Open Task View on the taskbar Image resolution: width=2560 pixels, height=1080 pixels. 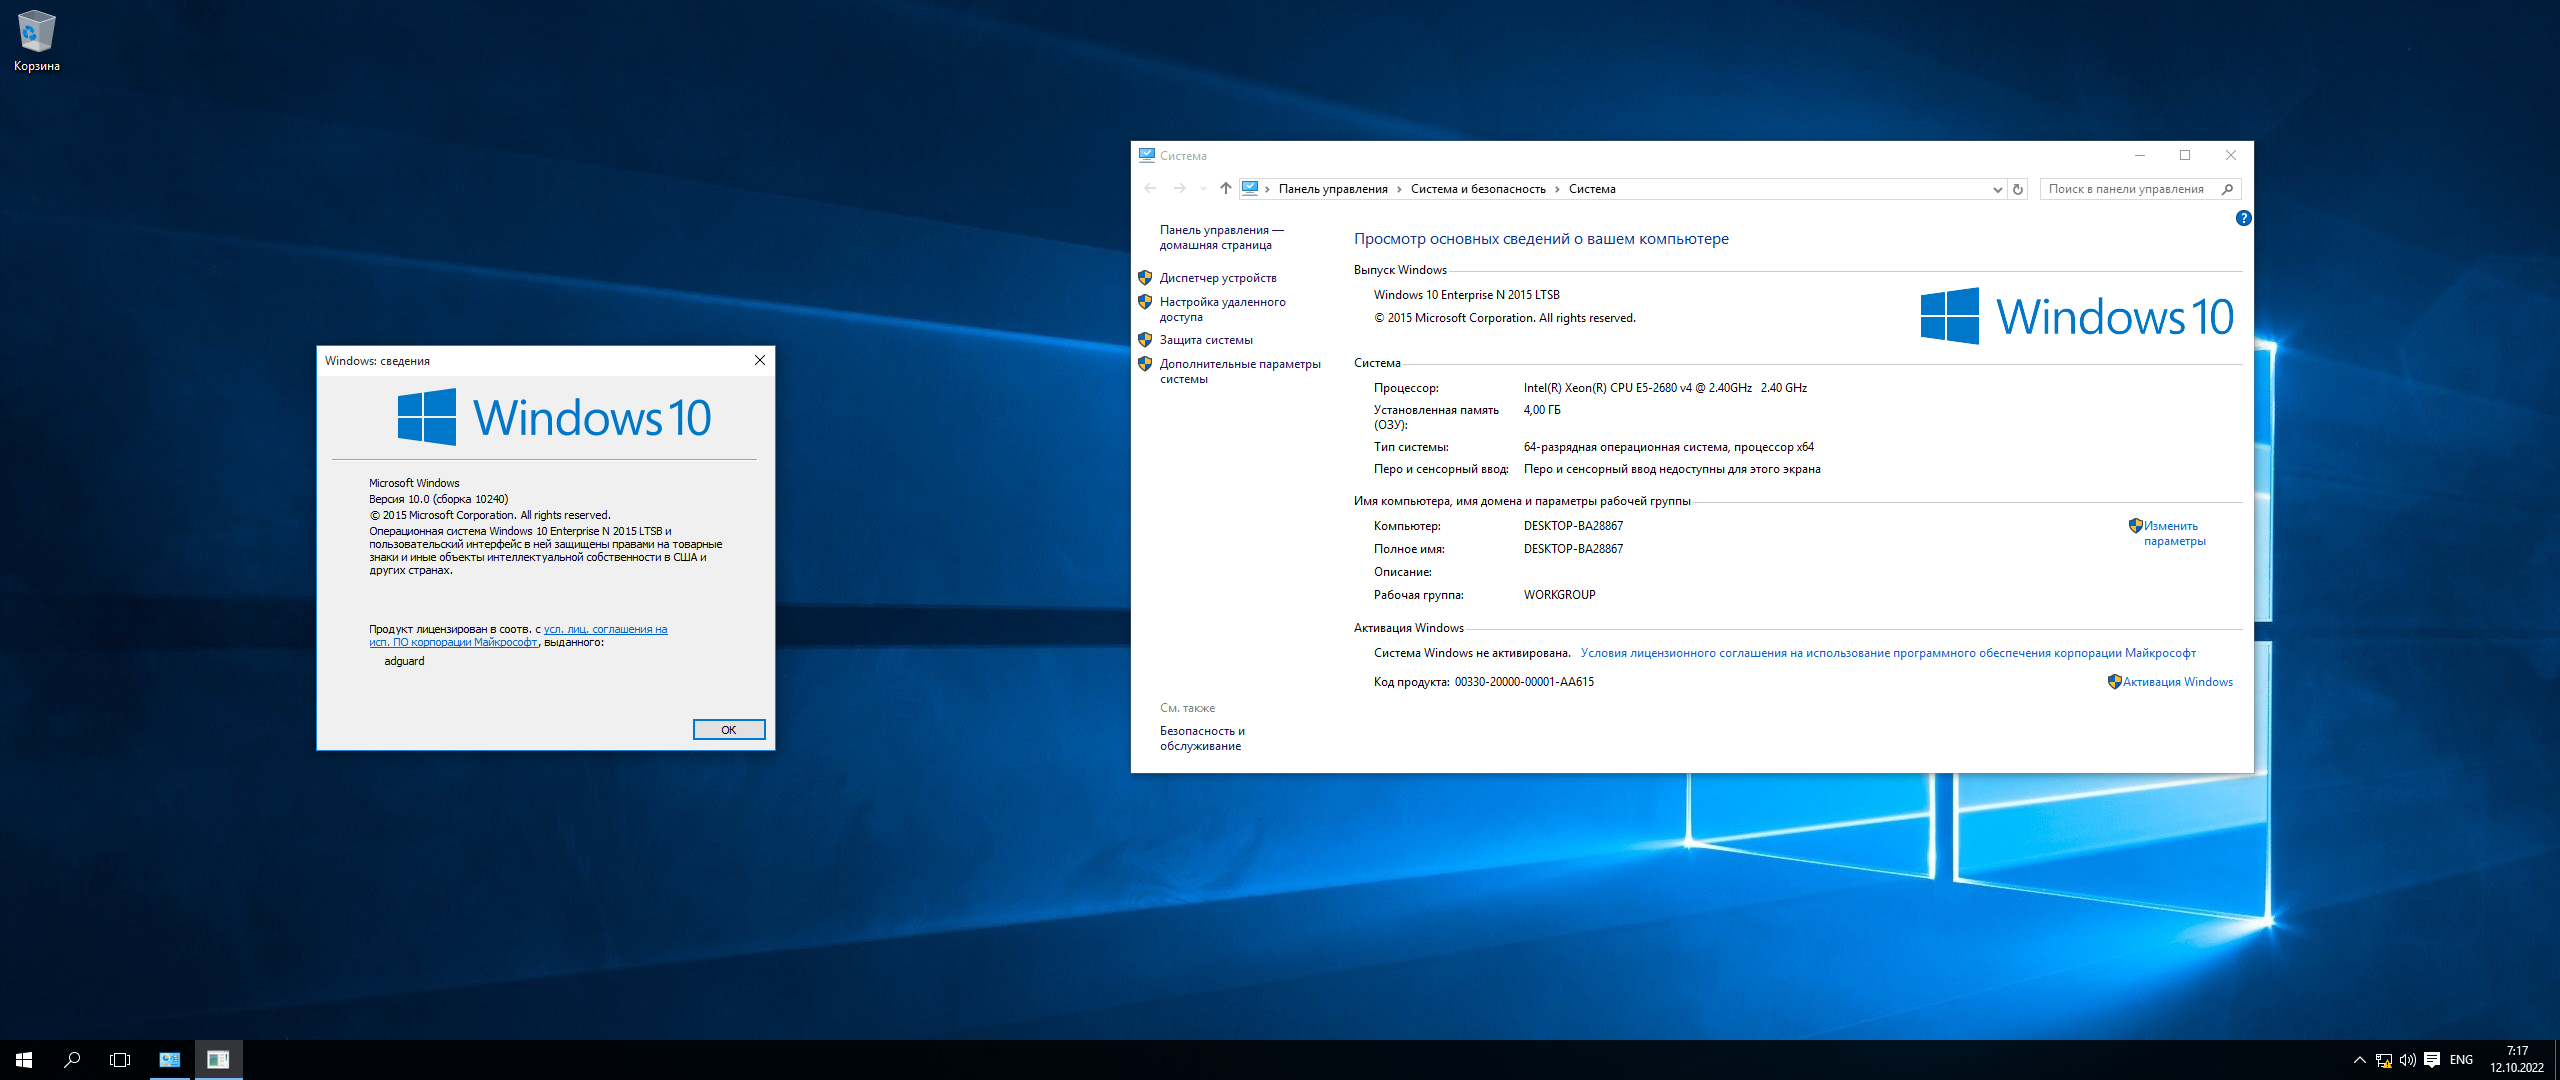[x=120, y=1060]
